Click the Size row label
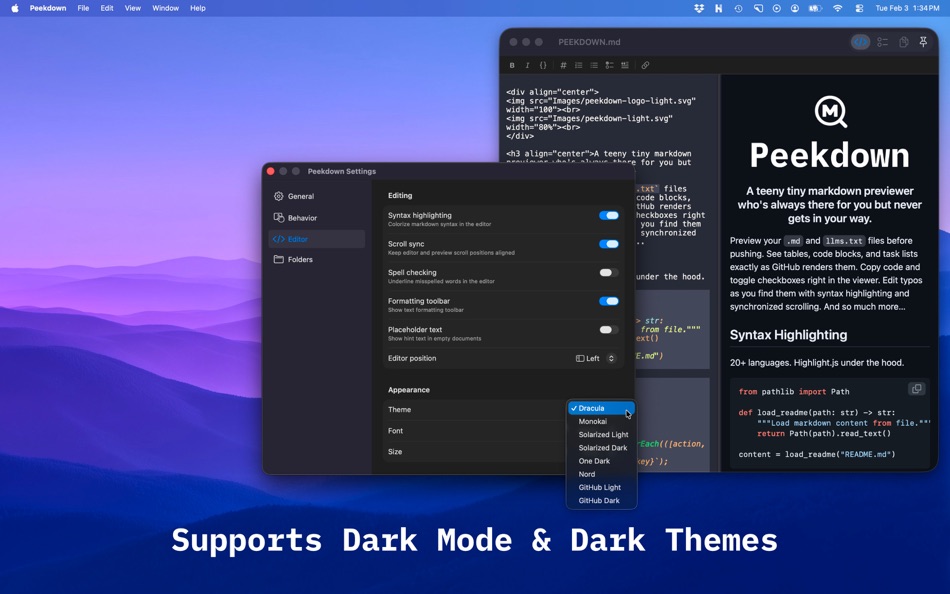Viewport: 950px width, 594px height. point(394,452)
